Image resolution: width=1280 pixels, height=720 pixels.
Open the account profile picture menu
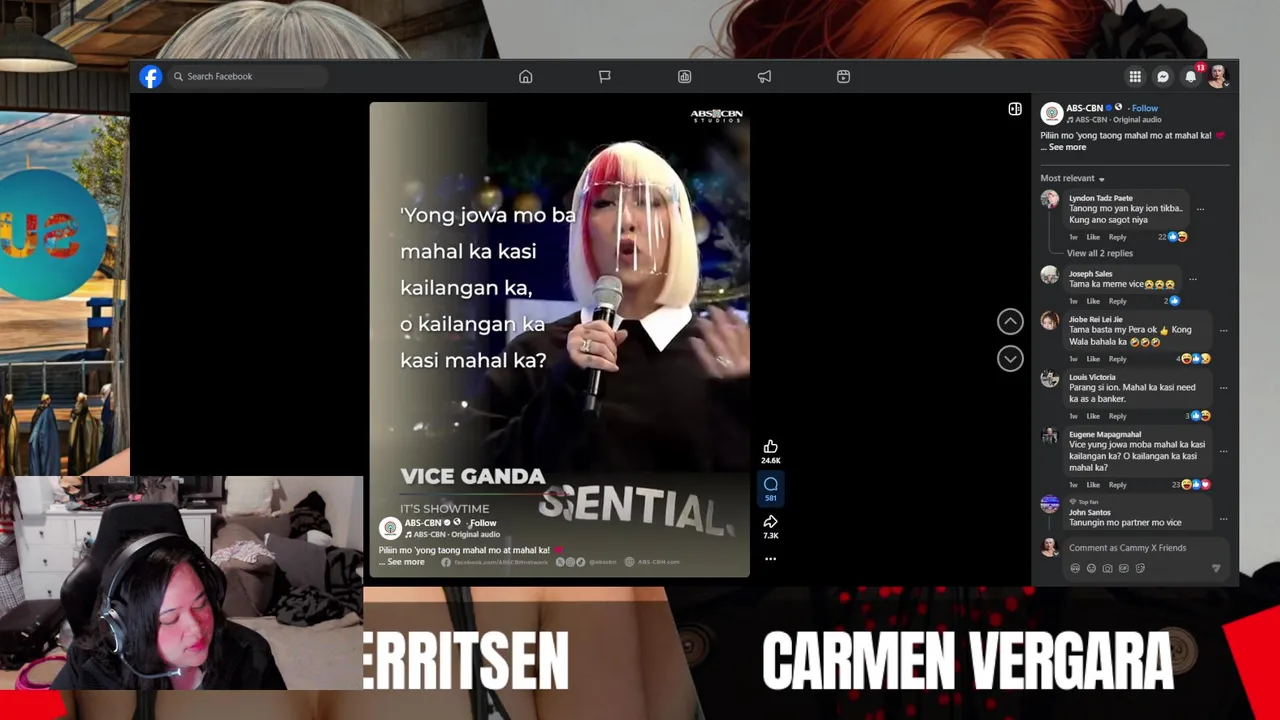pos(1217,76)
